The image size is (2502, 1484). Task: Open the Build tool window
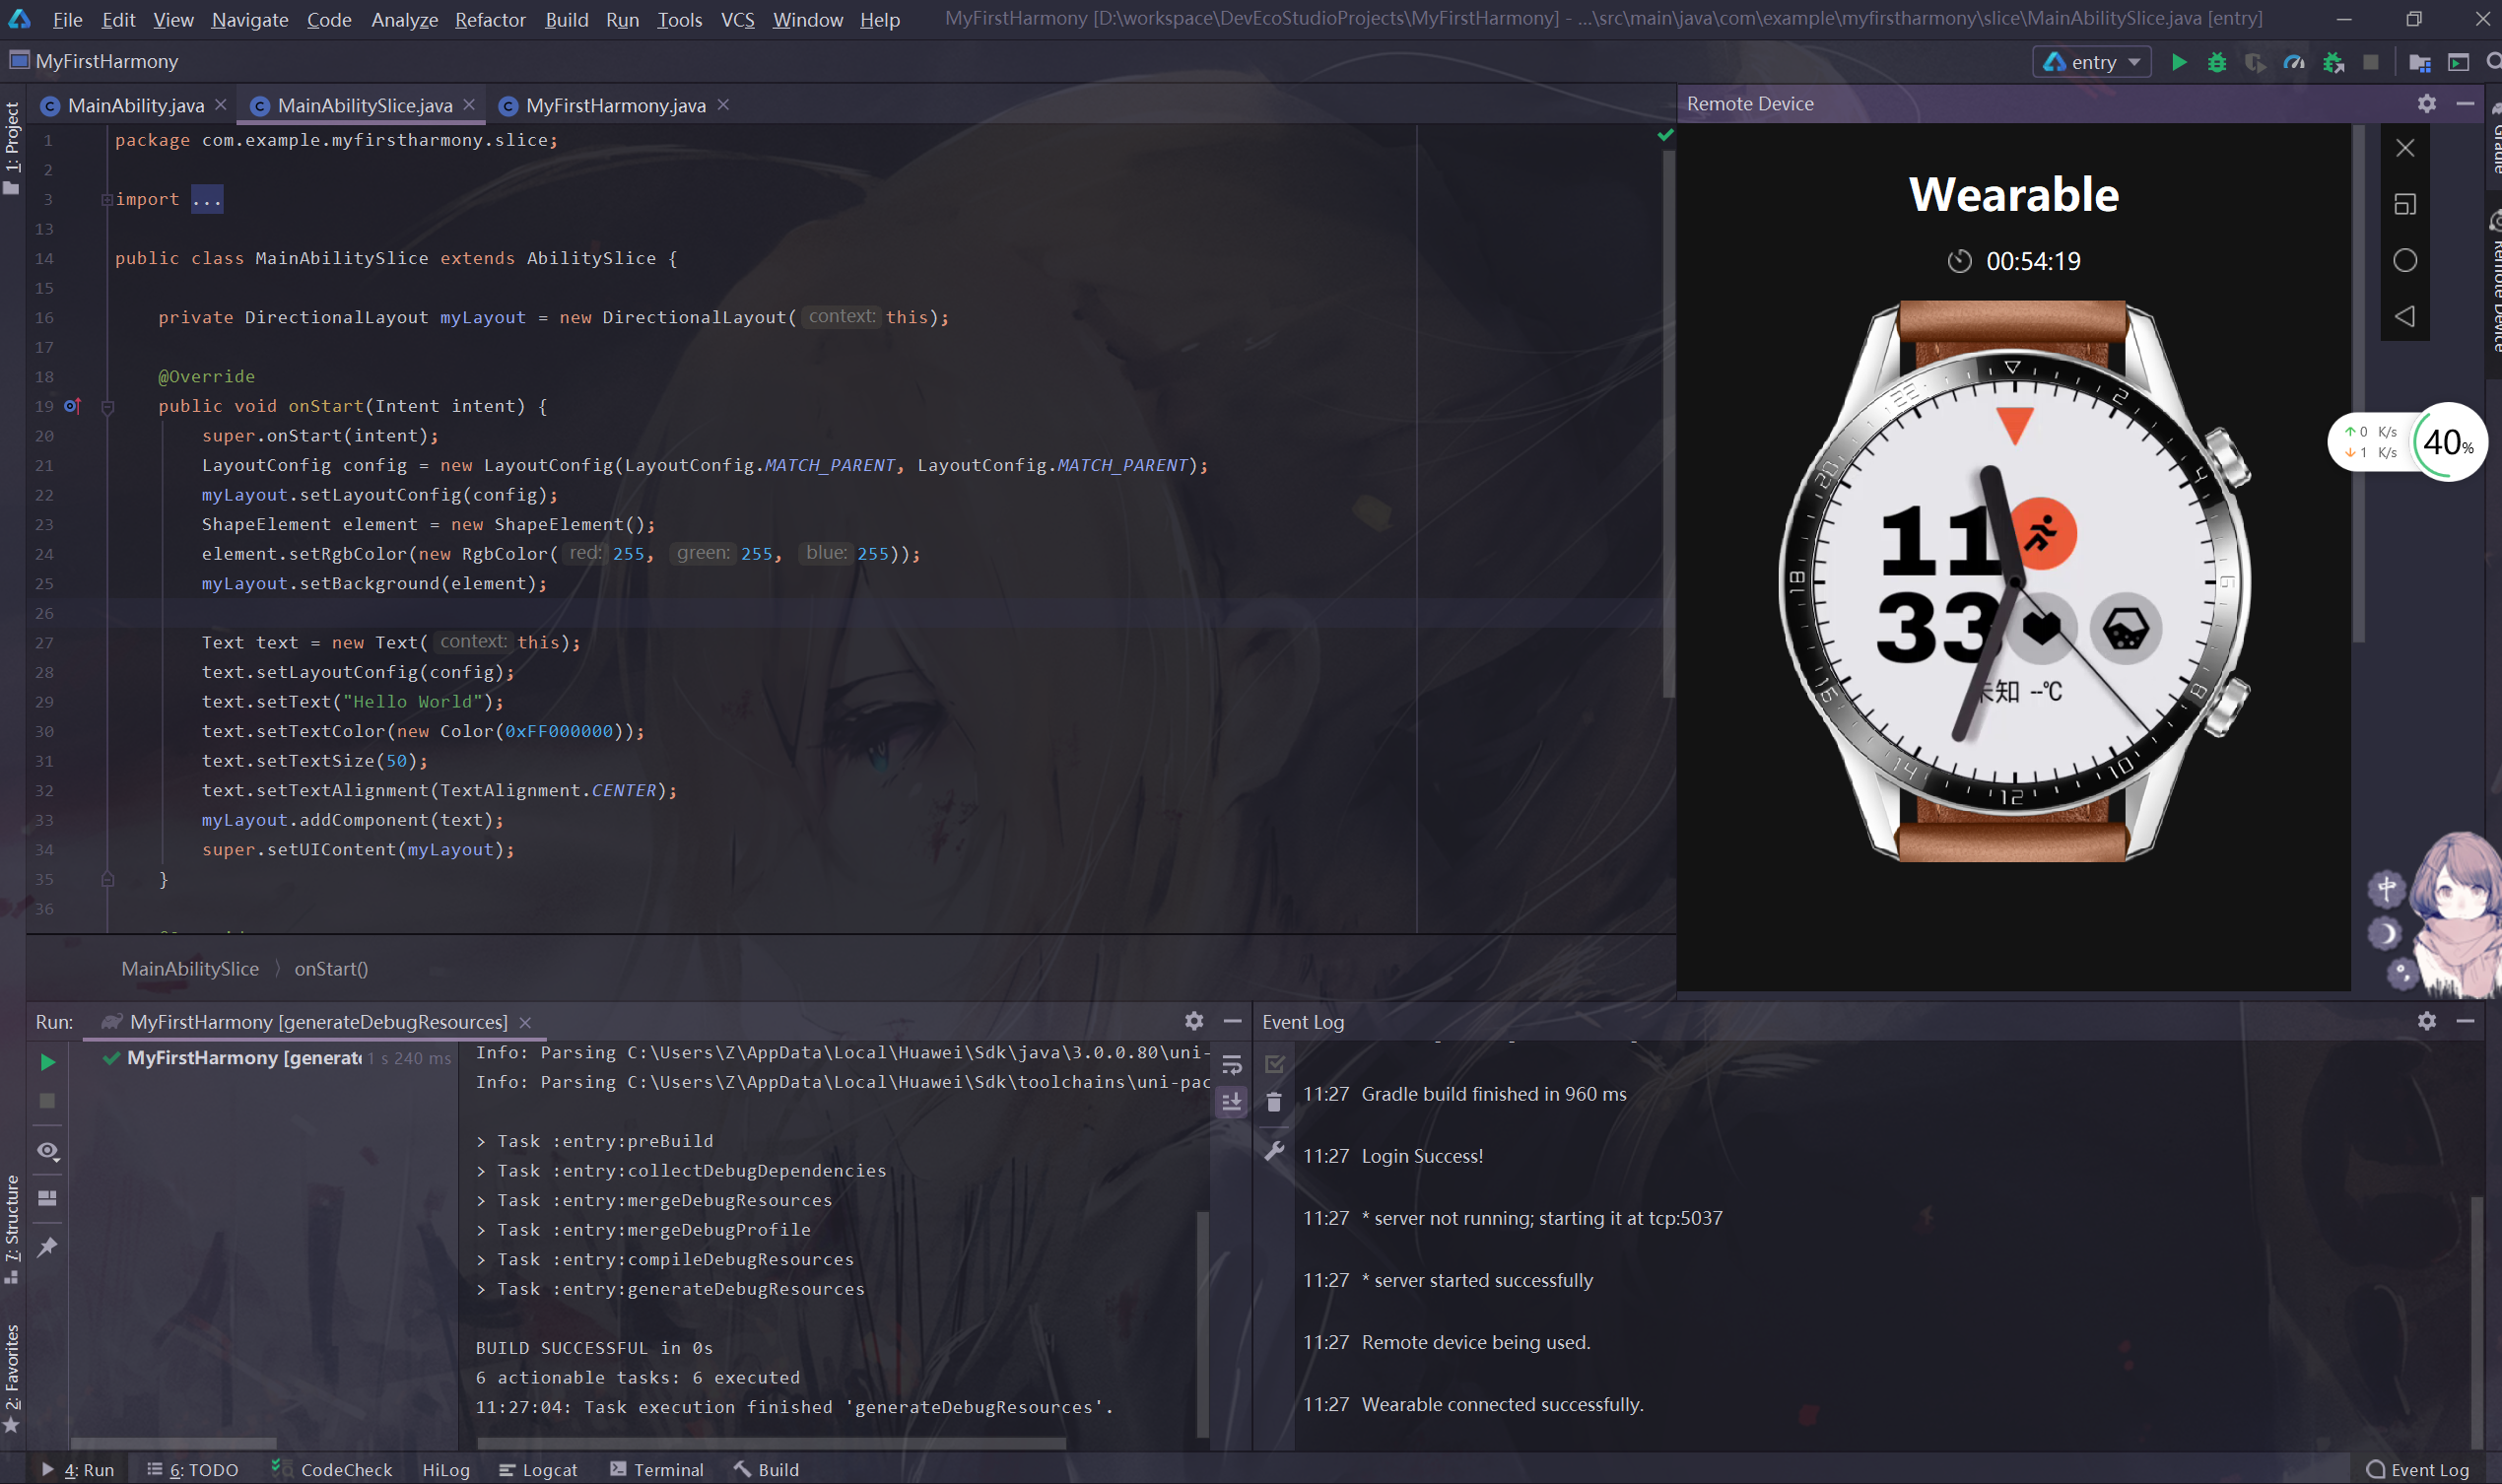click(767, 1469)
